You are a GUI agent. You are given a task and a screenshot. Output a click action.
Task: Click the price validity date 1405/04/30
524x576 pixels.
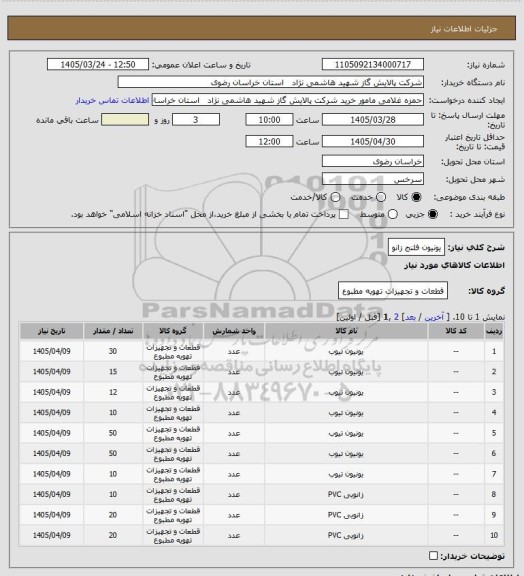click(x=373, y=141)
